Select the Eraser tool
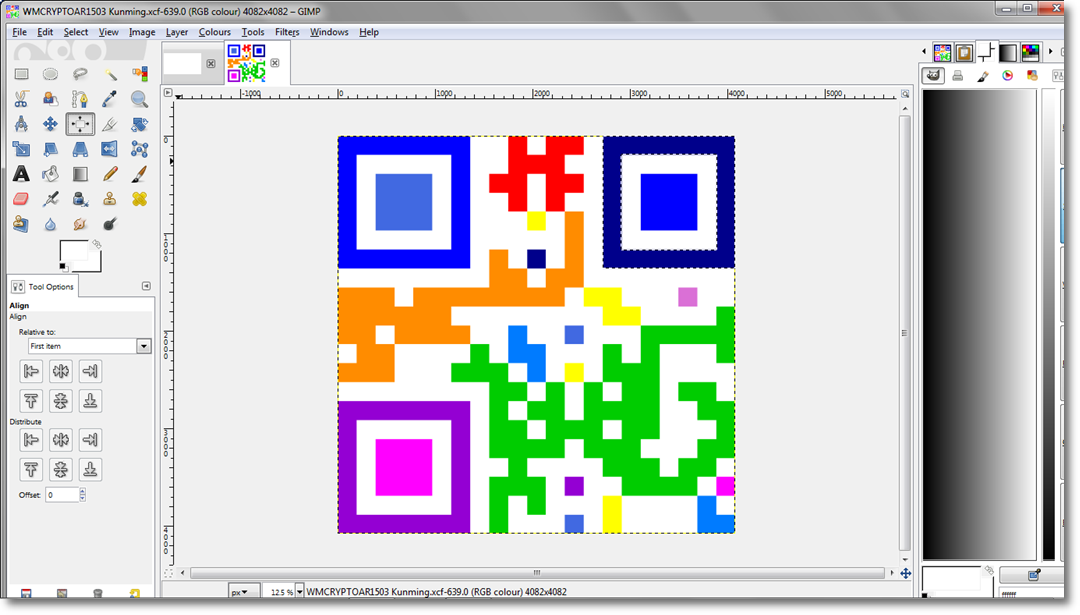 (21, 199)
